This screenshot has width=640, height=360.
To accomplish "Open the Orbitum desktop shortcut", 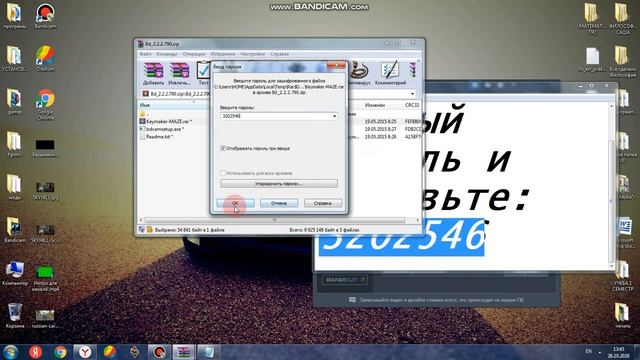I will [45, 58].
